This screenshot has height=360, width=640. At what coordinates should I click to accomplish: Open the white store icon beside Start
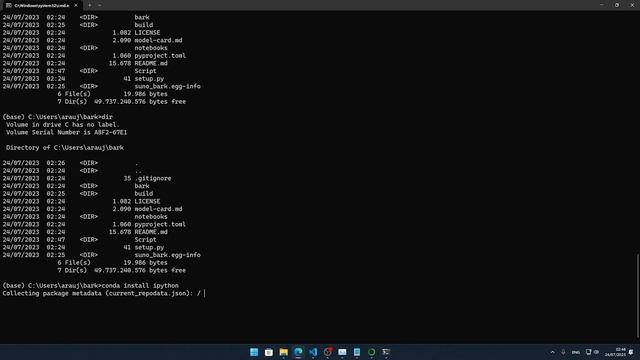[x=269, y=352]
